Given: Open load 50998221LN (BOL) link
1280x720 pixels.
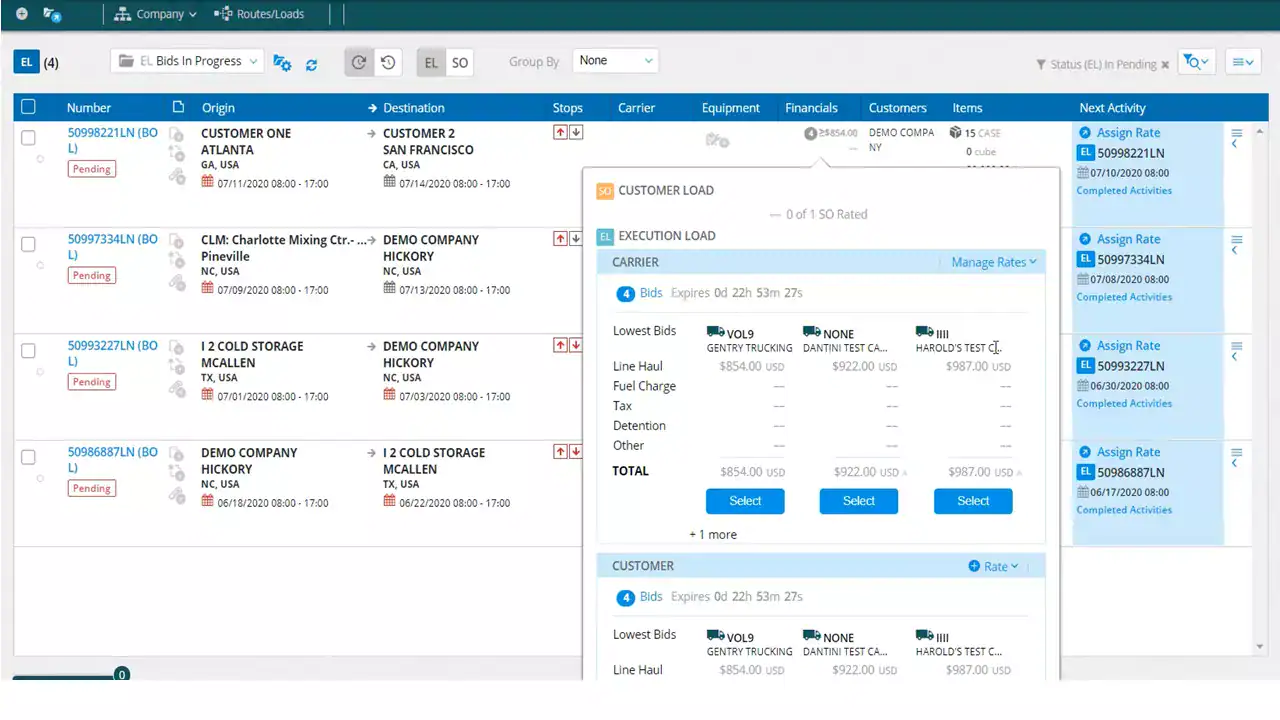Looking at the screenshot, I should click(x=113, y=140).
